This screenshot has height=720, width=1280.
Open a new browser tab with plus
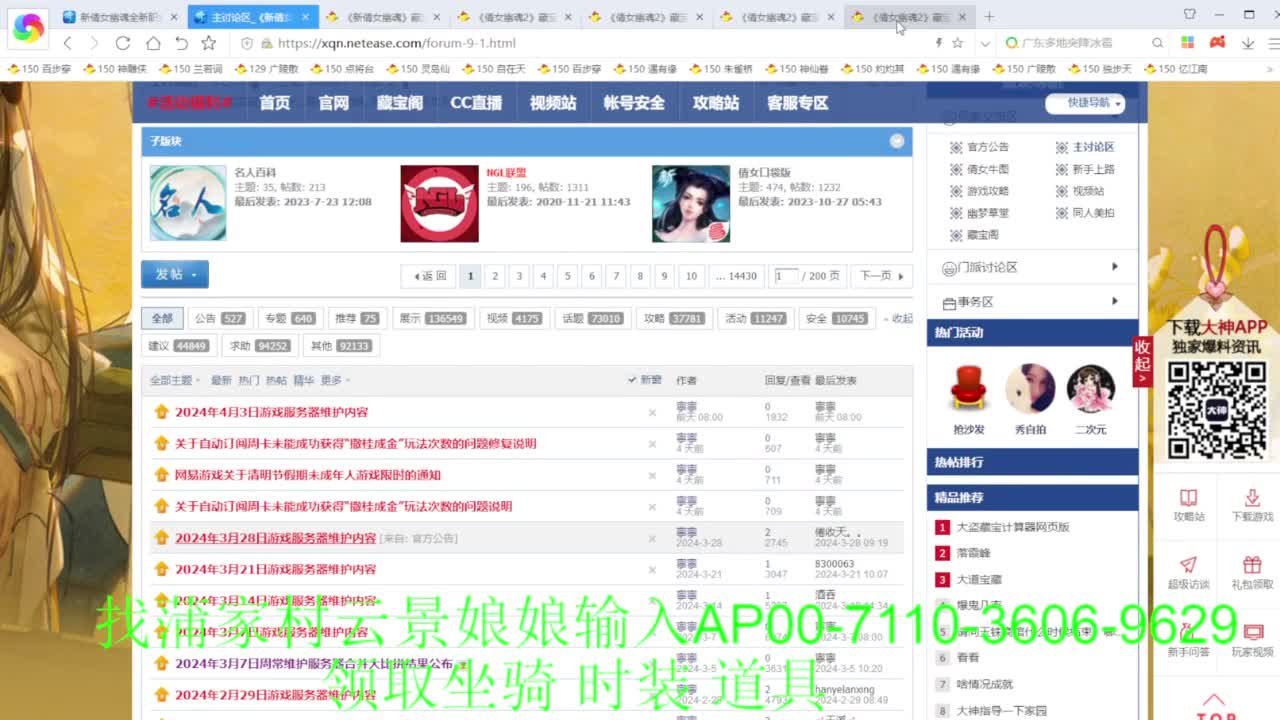point(989,17)
